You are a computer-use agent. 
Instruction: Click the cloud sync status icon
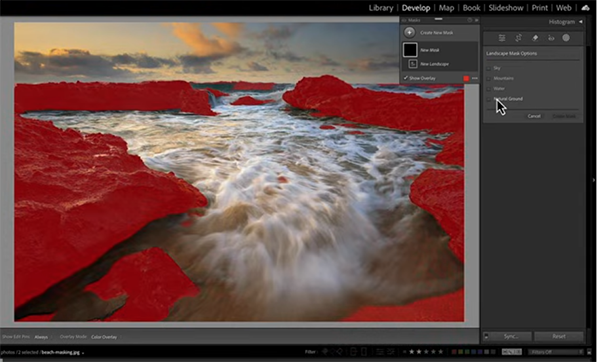click(x=585, y=8)
